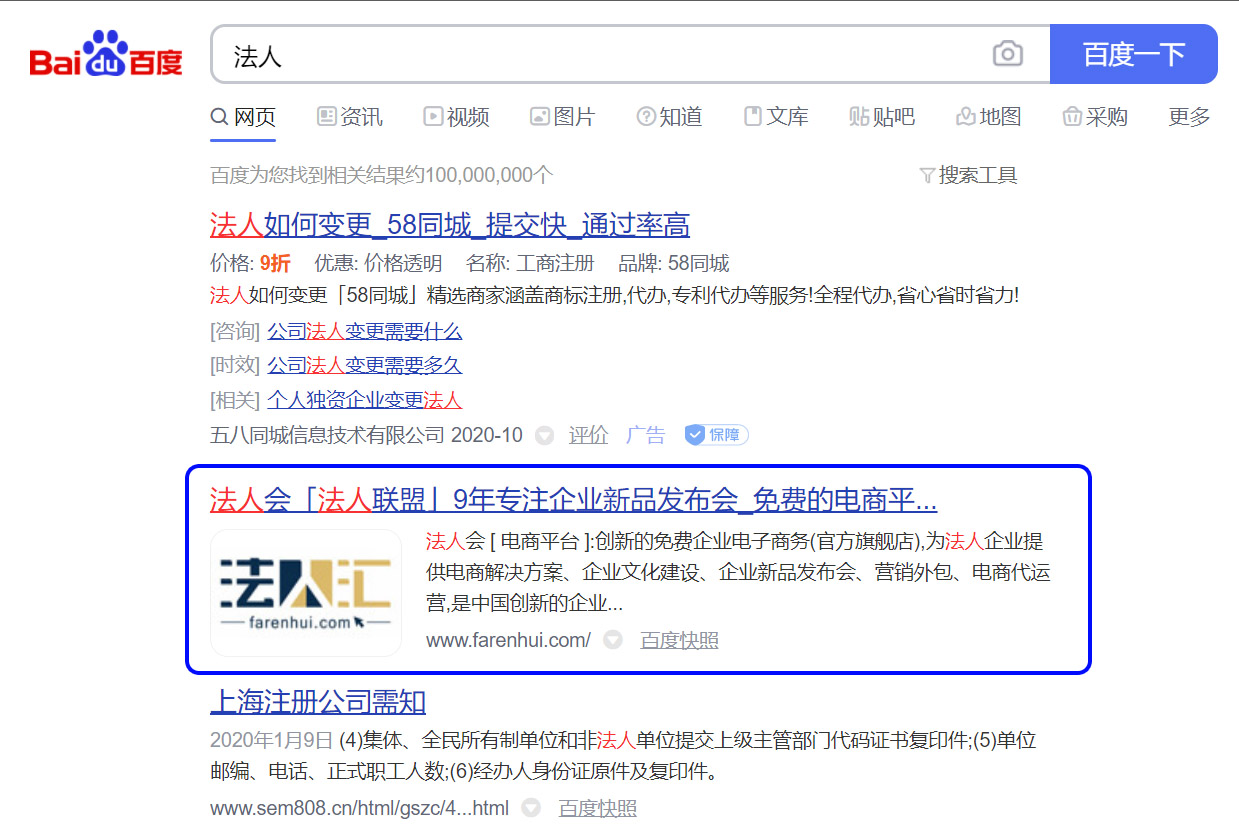Open link 公司法人变更需要什么
This screenshot has width=1239, height=829.
pos(365,331)
